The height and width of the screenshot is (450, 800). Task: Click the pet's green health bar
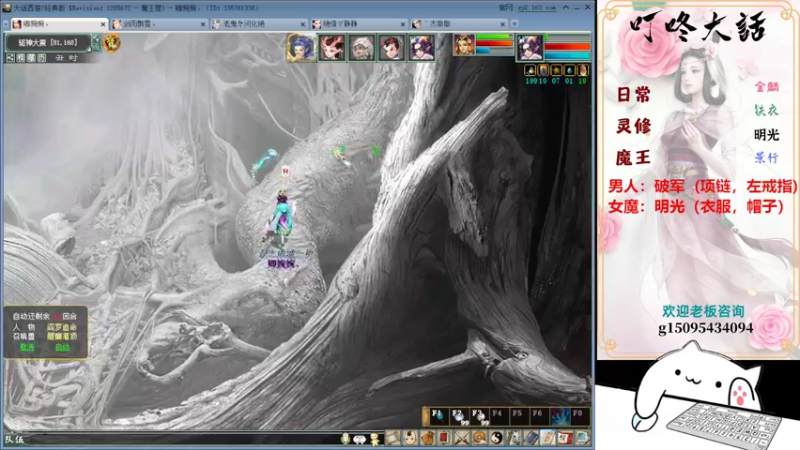point(494,37)
